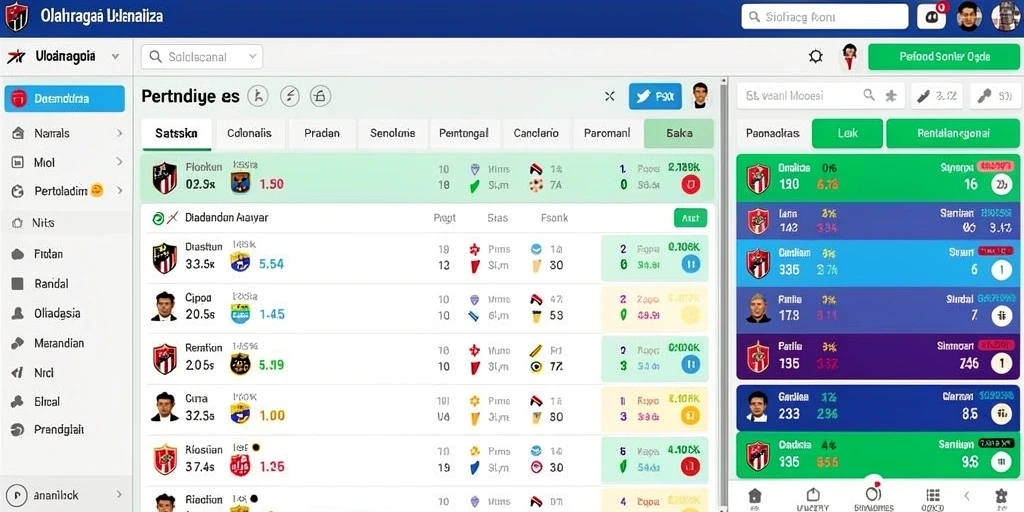Screen dimensions: 1024x512
Task: Open the club crest logo in the header
Action: coord(16,17)
